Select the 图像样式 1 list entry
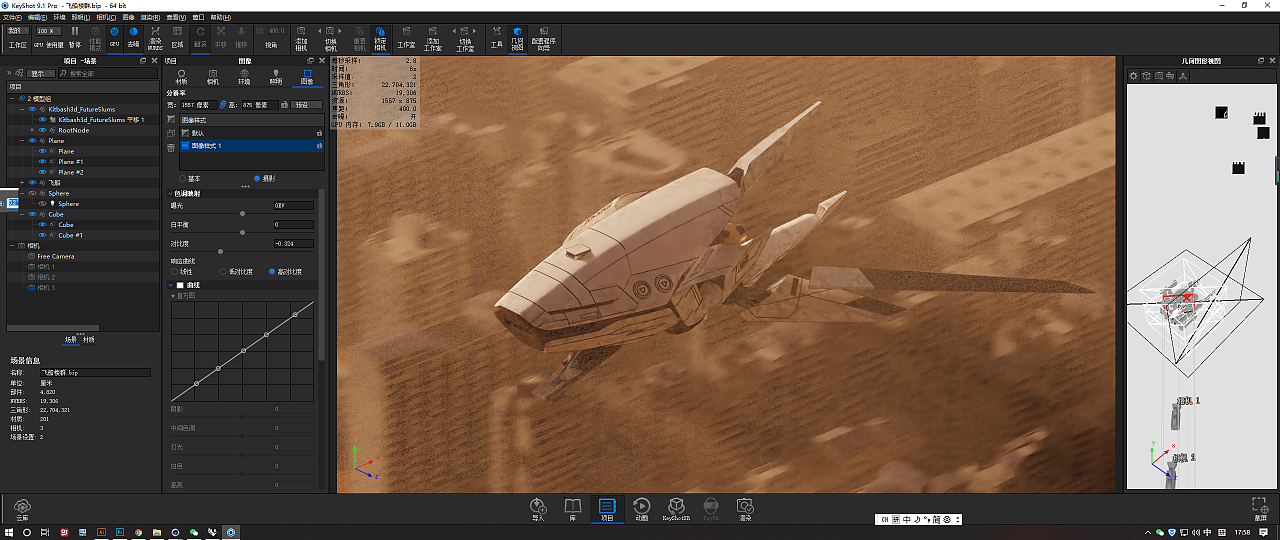This screenshot has width=1280, height=540. 252,146
